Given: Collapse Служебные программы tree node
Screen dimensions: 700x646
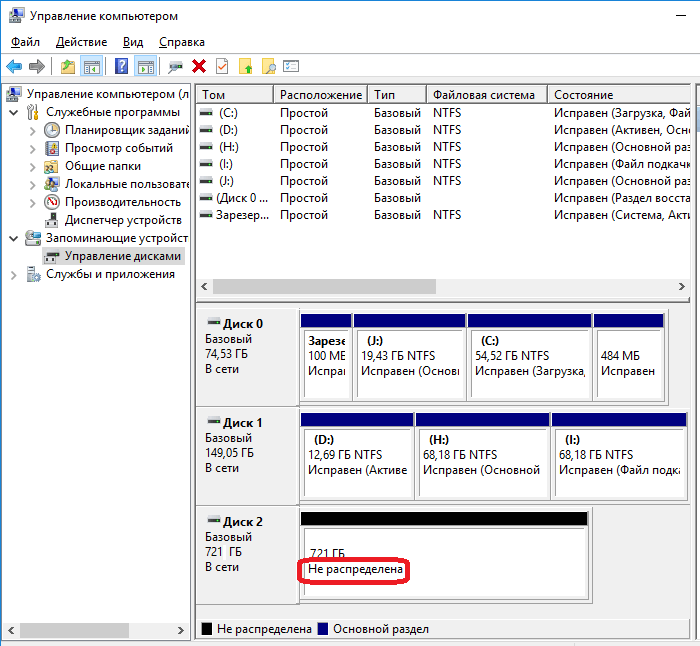Looking at the screenshot, I should tap(14, 113).
